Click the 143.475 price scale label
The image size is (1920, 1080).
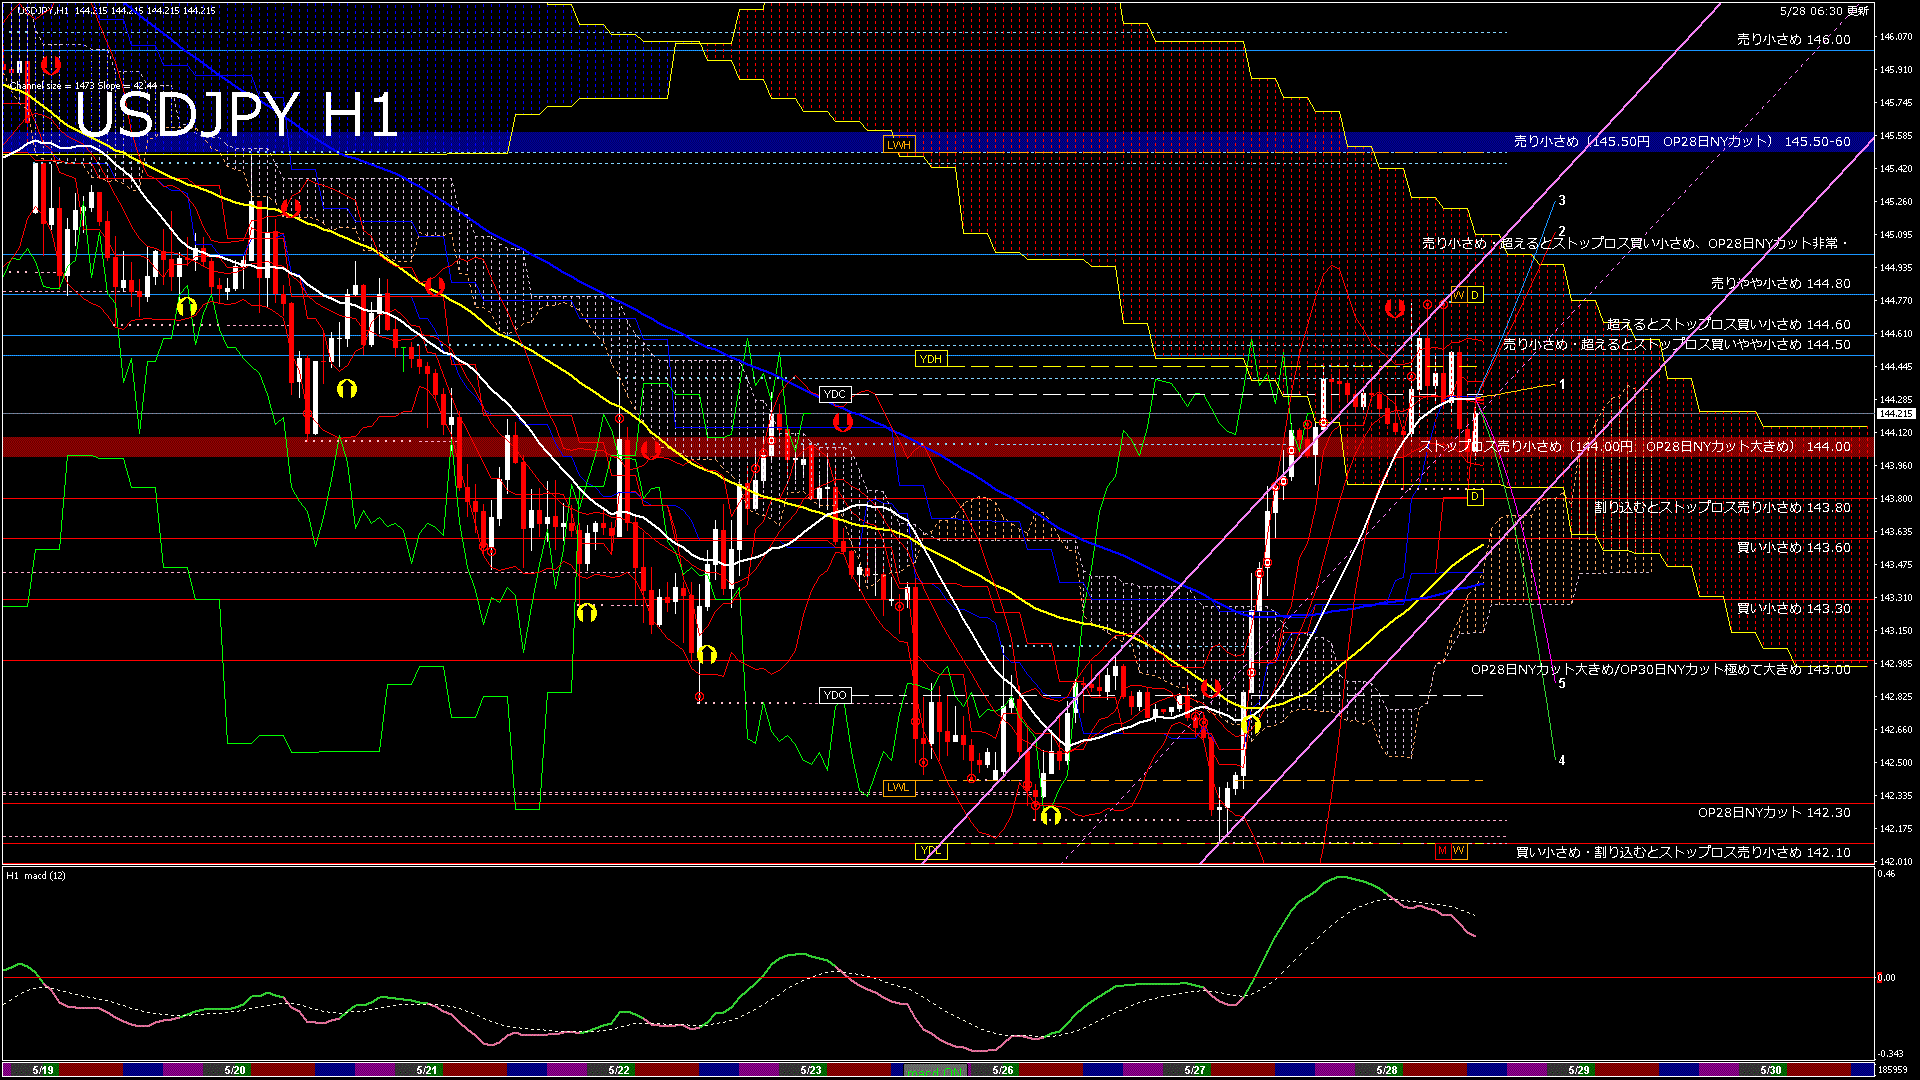[1896, 565]
